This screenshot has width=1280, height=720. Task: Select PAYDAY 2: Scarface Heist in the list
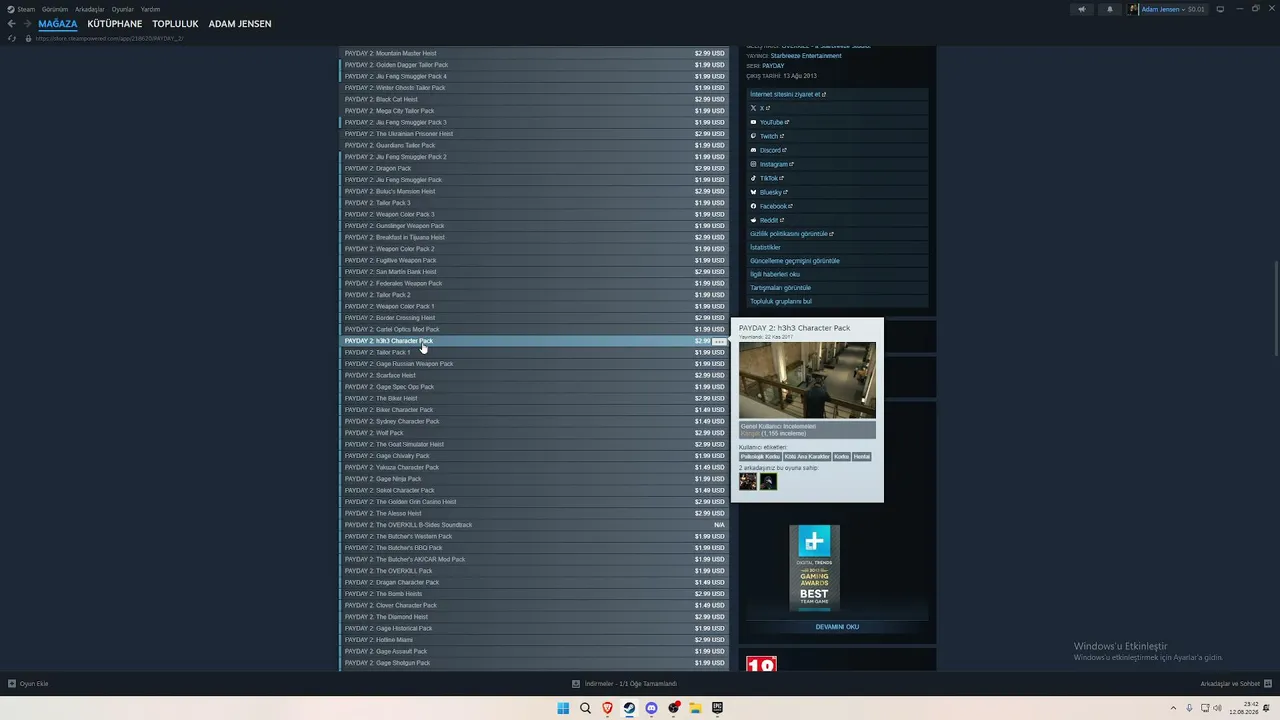click(x=535, y=375)
